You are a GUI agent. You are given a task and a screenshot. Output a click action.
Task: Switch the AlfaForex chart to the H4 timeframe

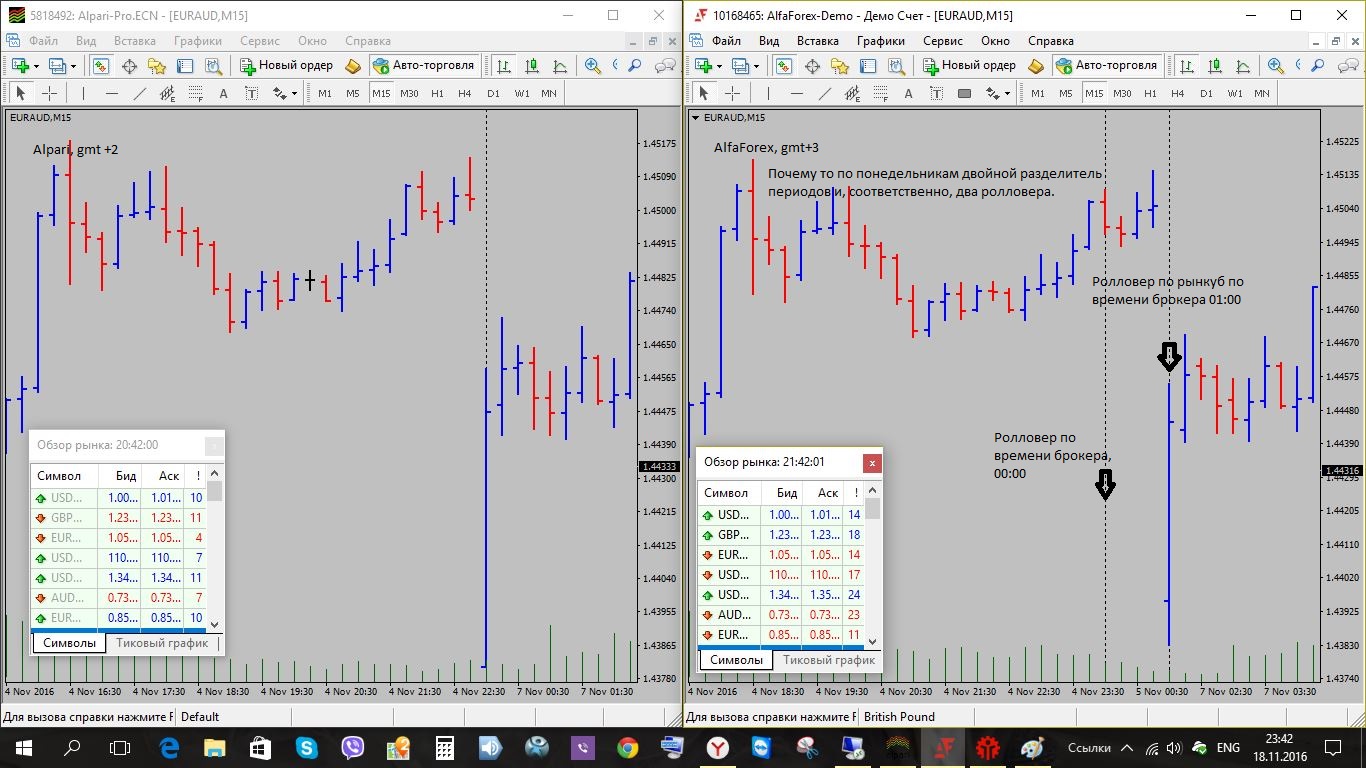(x=1178, y=93)
